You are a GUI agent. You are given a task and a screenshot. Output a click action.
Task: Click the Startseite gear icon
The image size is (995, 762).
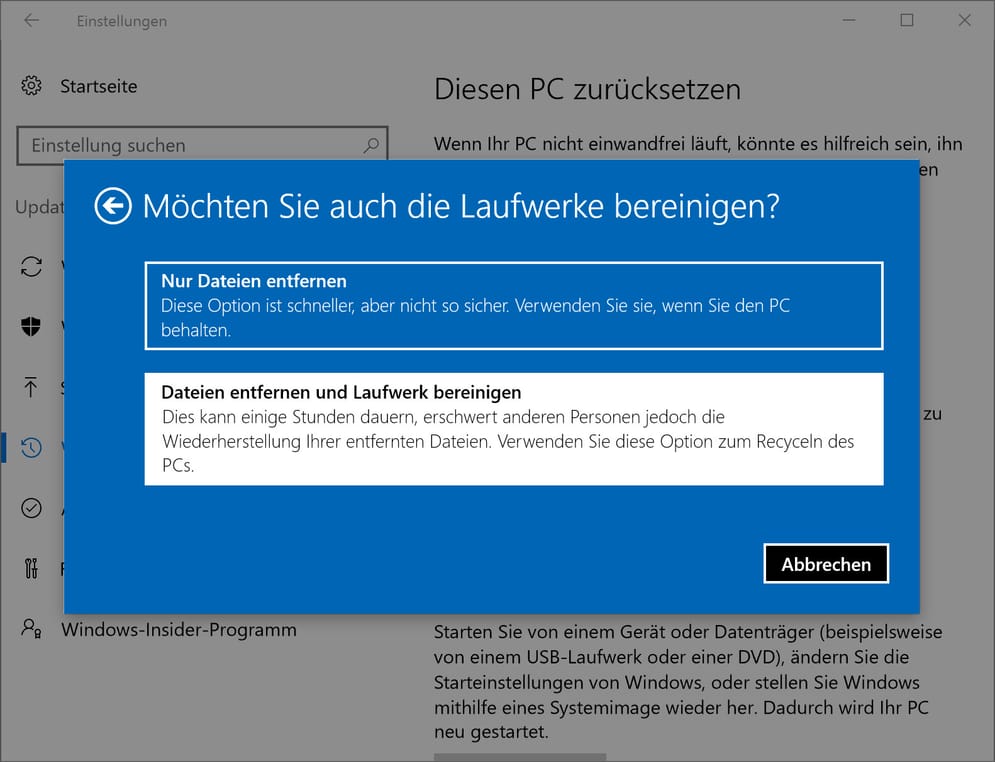tap(32, 86)
